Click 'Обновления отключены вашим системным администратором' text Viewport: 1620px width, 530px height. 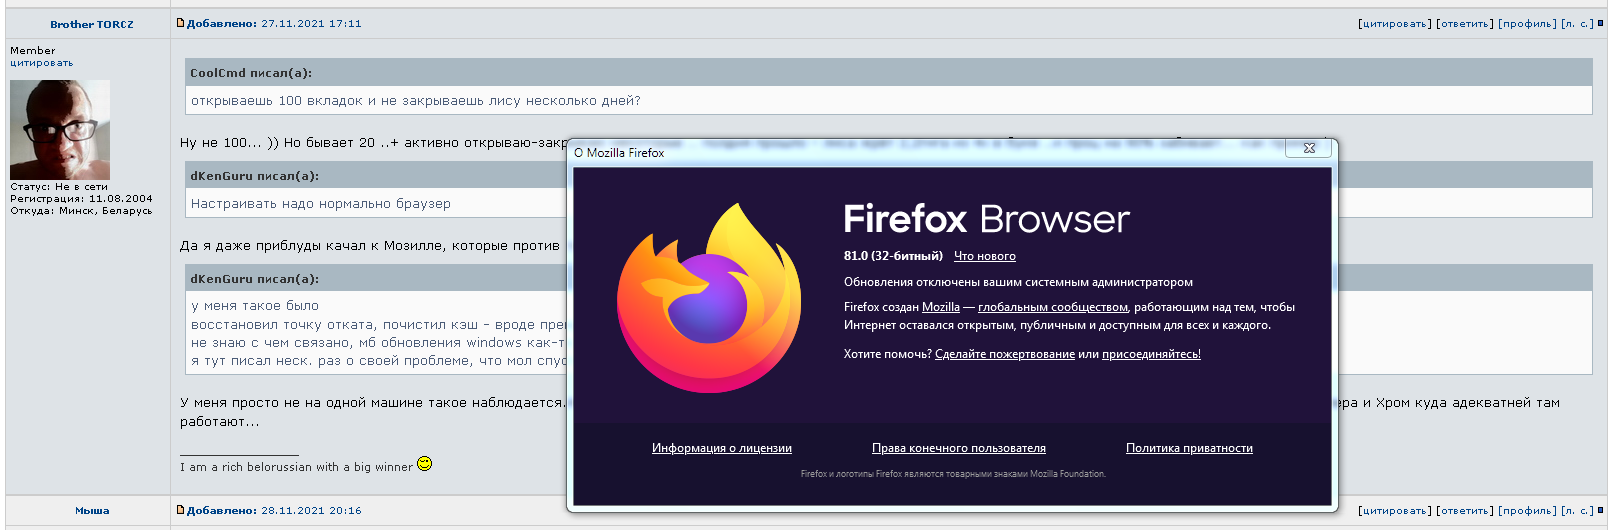[1018, 282]
